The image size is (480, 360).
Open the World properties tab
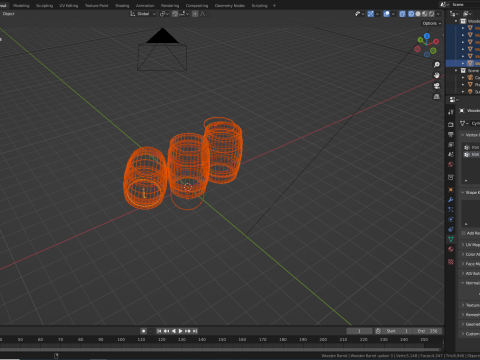[x=451, y=164]
